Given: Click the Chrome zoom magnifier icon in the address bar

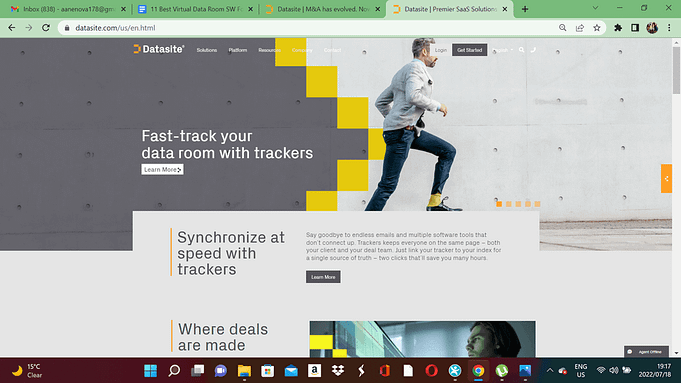Looking at the screenshot, I should pyautogui.click(x=562, y=28).
